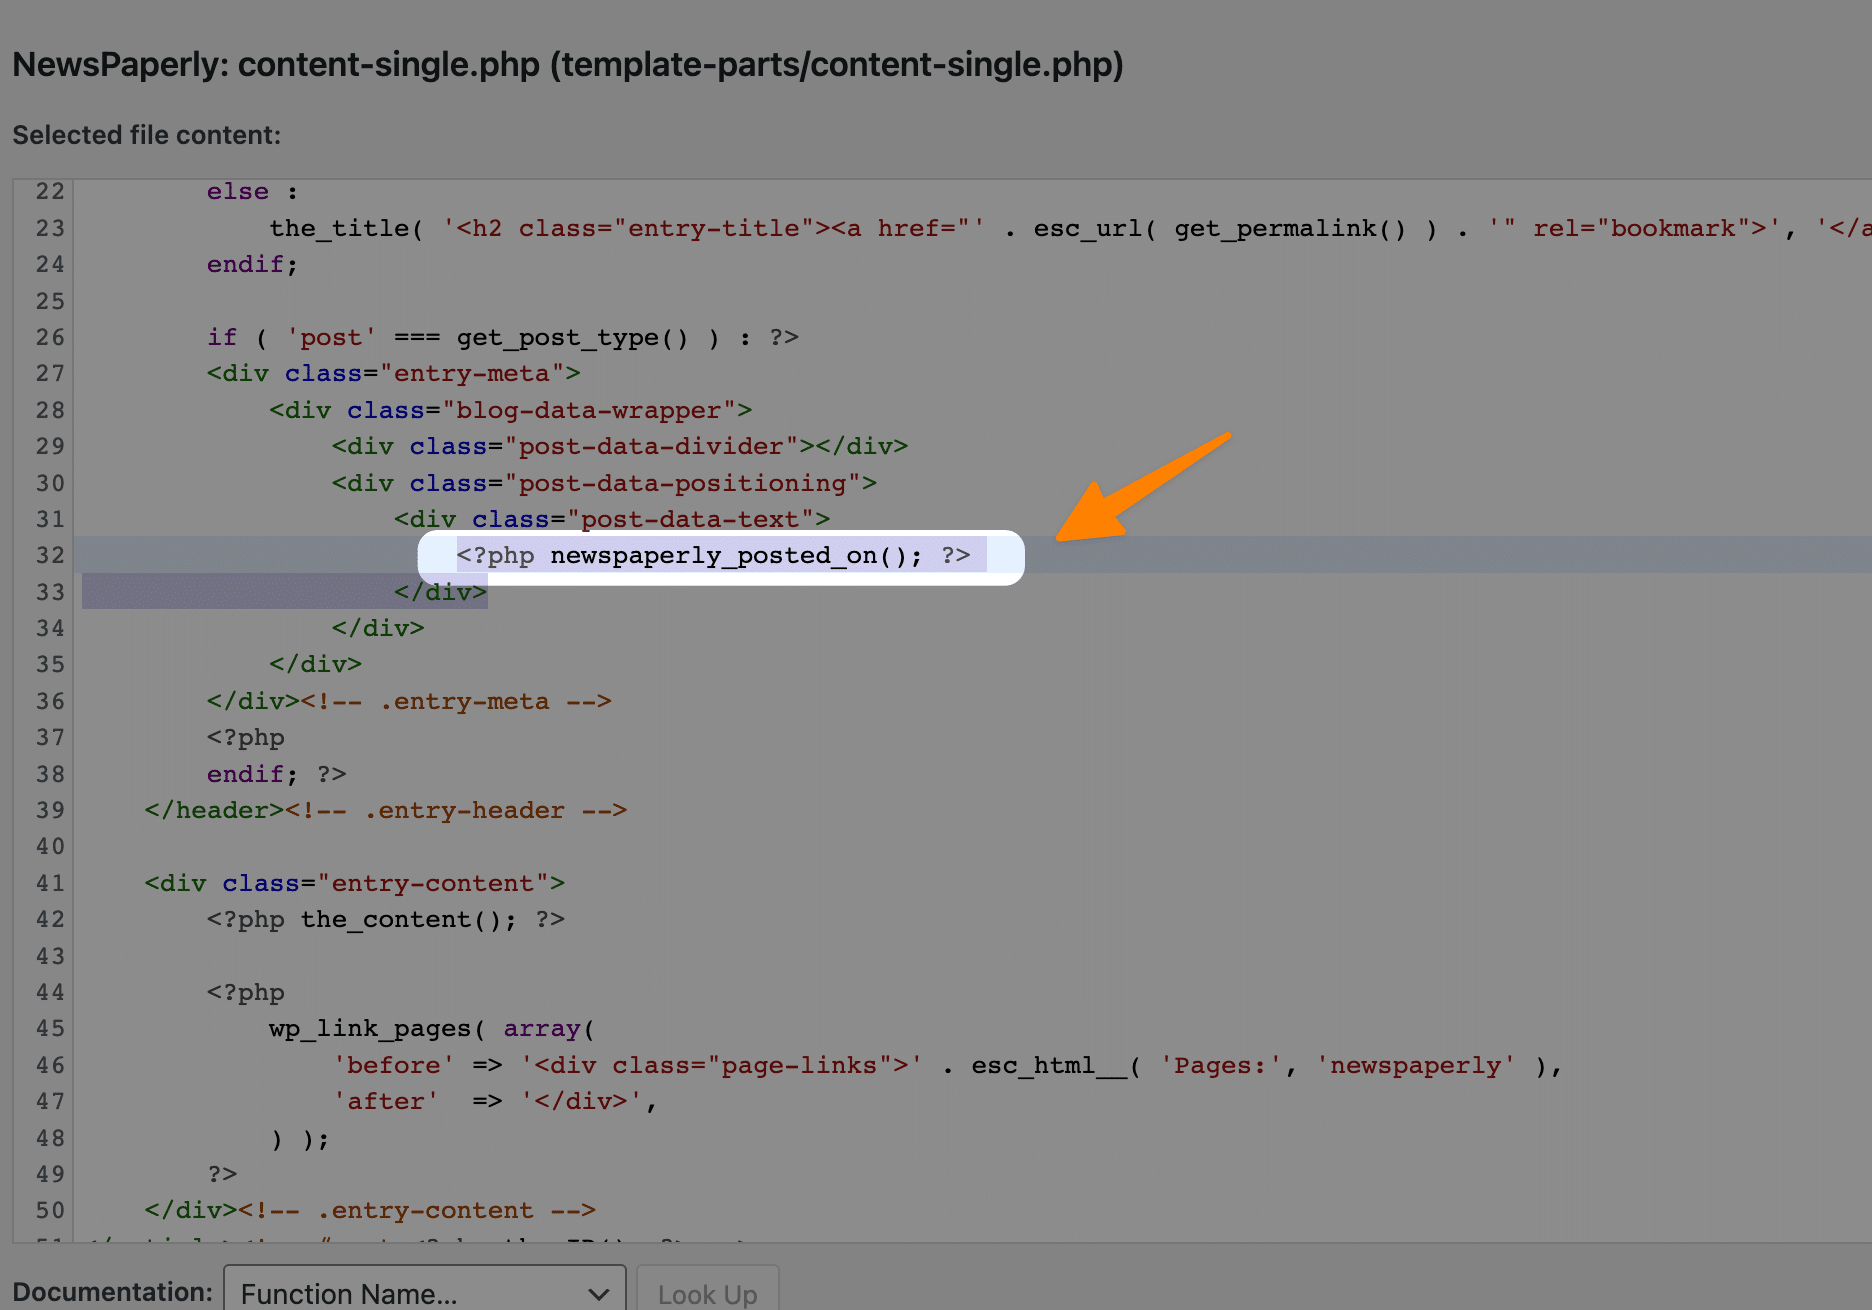This screenshot has height=1310, width=1872.
Task: Click the esc_html__ function on line 46
Action: pyautogui.click(x=1045, y=1065)
